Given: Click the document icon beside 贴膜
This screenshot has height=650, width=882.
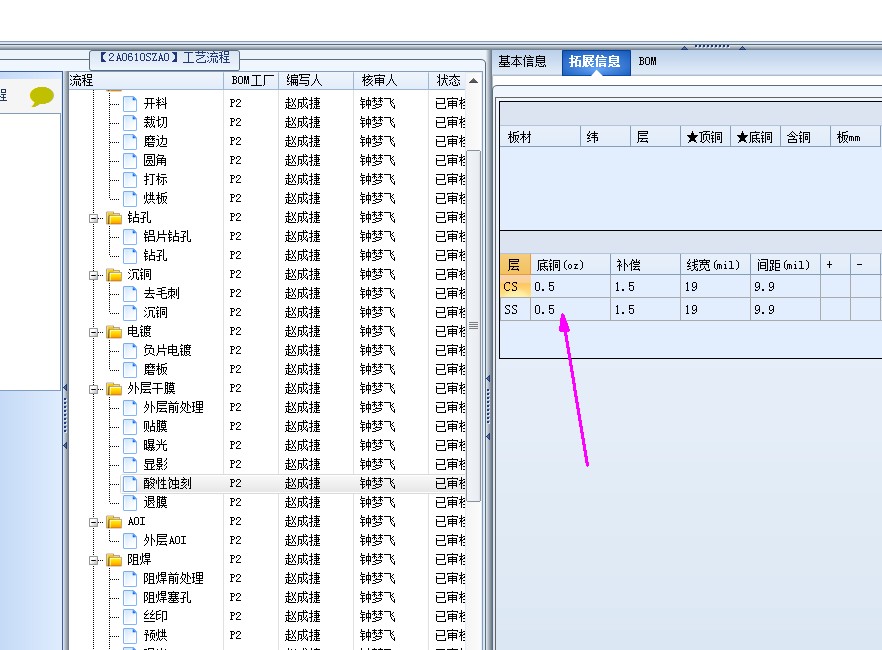Looking at the screenshot, I should pyautogui.click(x=130, y=427).
